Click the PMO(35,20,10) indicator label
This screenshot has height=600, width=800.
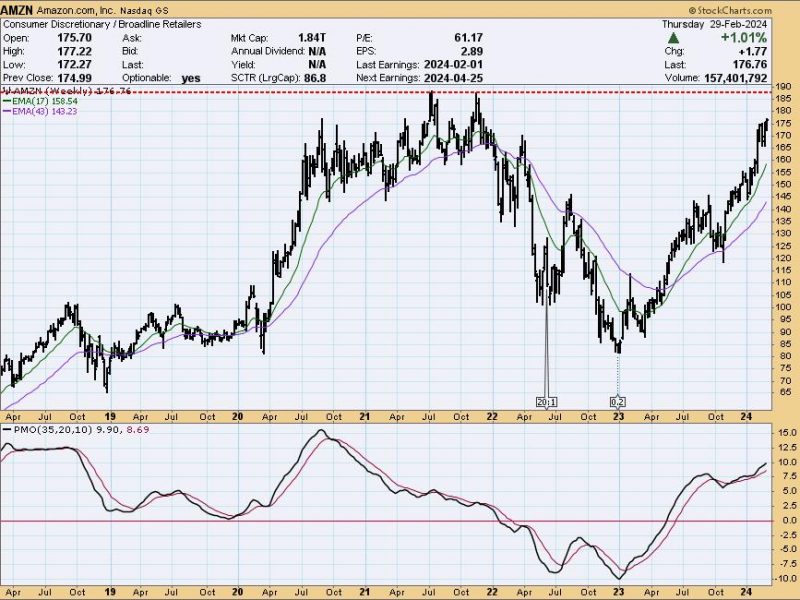pyautogui.click(x=54, y=430)
